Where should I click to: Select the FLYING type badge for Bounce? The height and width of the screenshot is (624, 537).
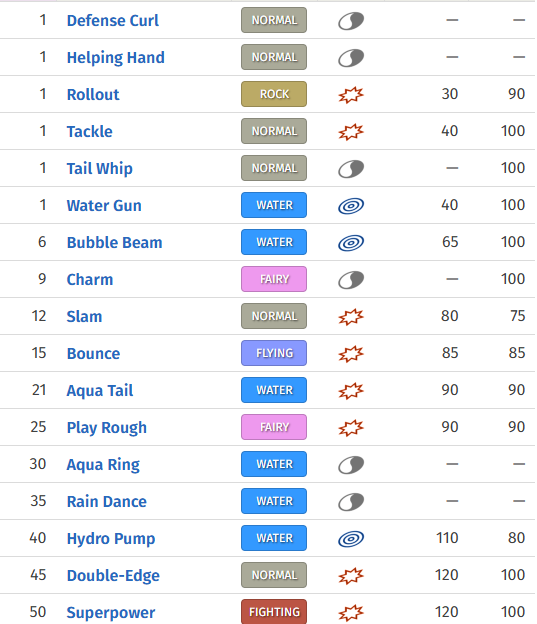click(274, 353)
